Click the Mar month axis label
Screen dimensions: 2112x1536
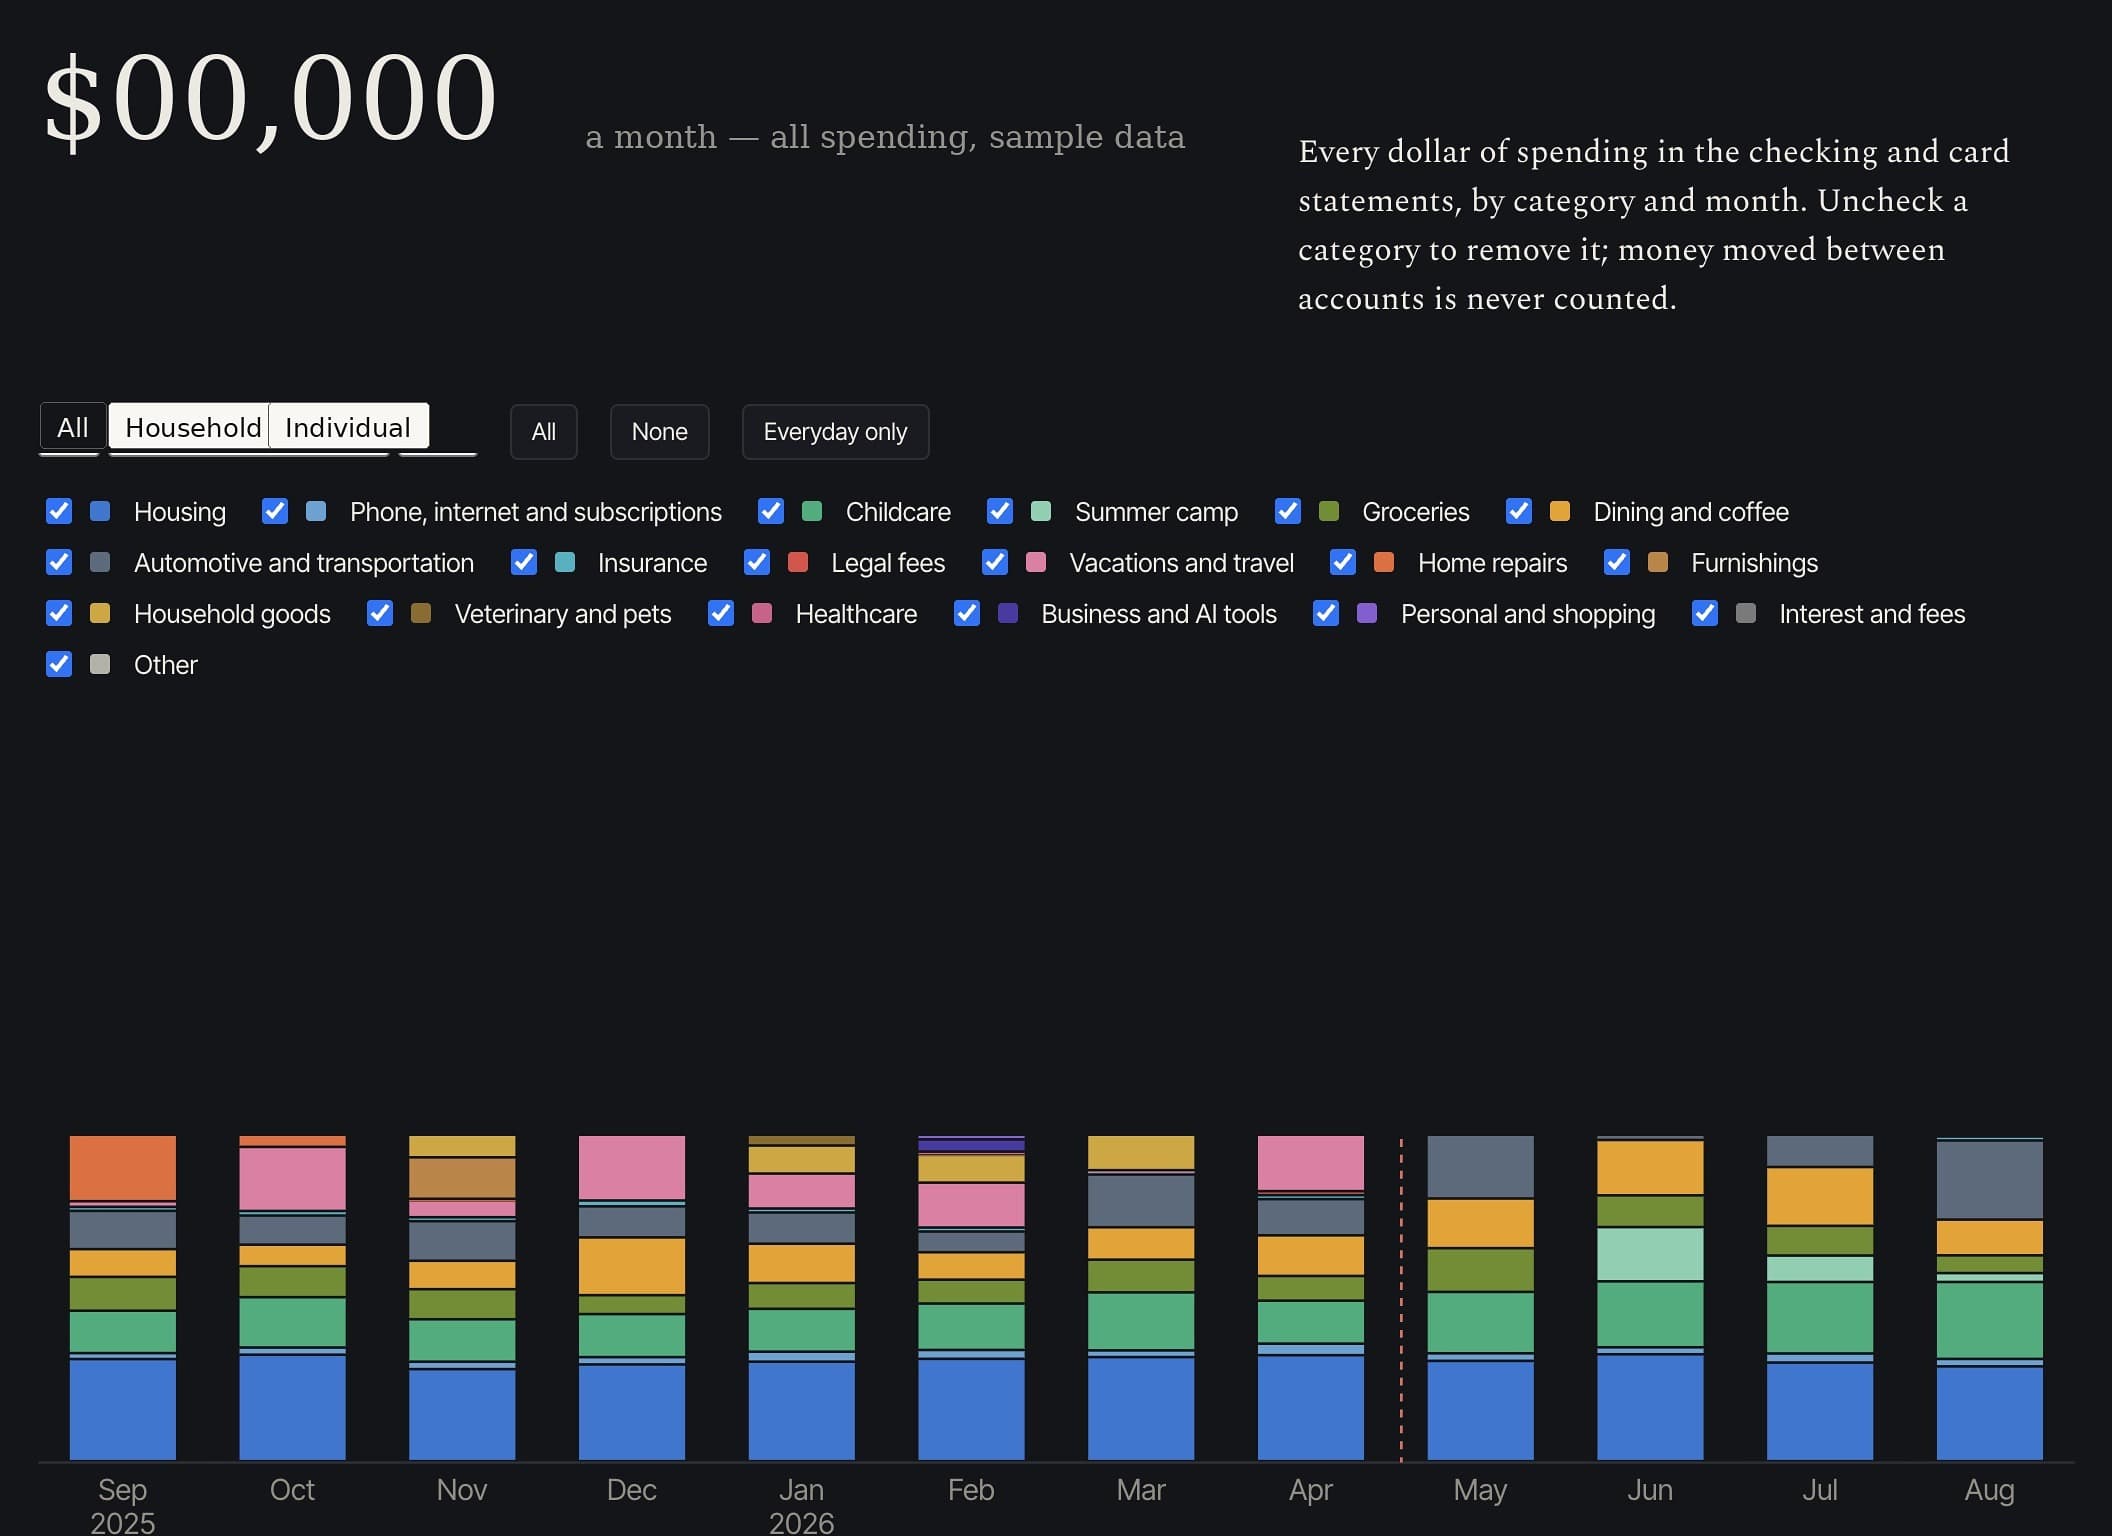tap(1141, 1489)
